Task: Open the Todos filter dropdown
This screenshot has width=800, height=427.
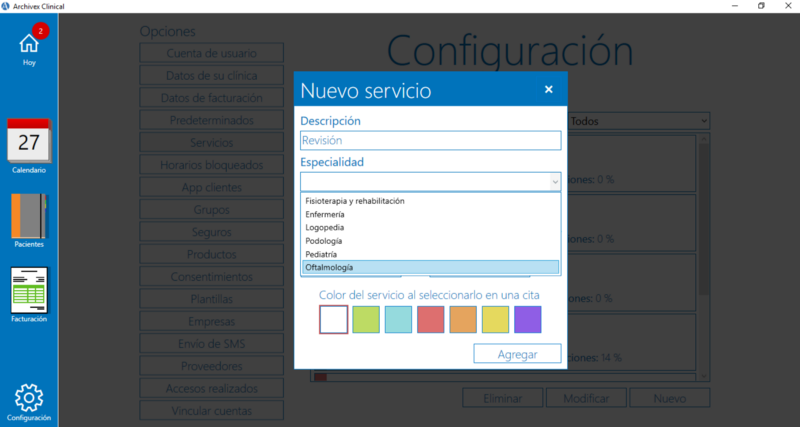Action: 638,121
